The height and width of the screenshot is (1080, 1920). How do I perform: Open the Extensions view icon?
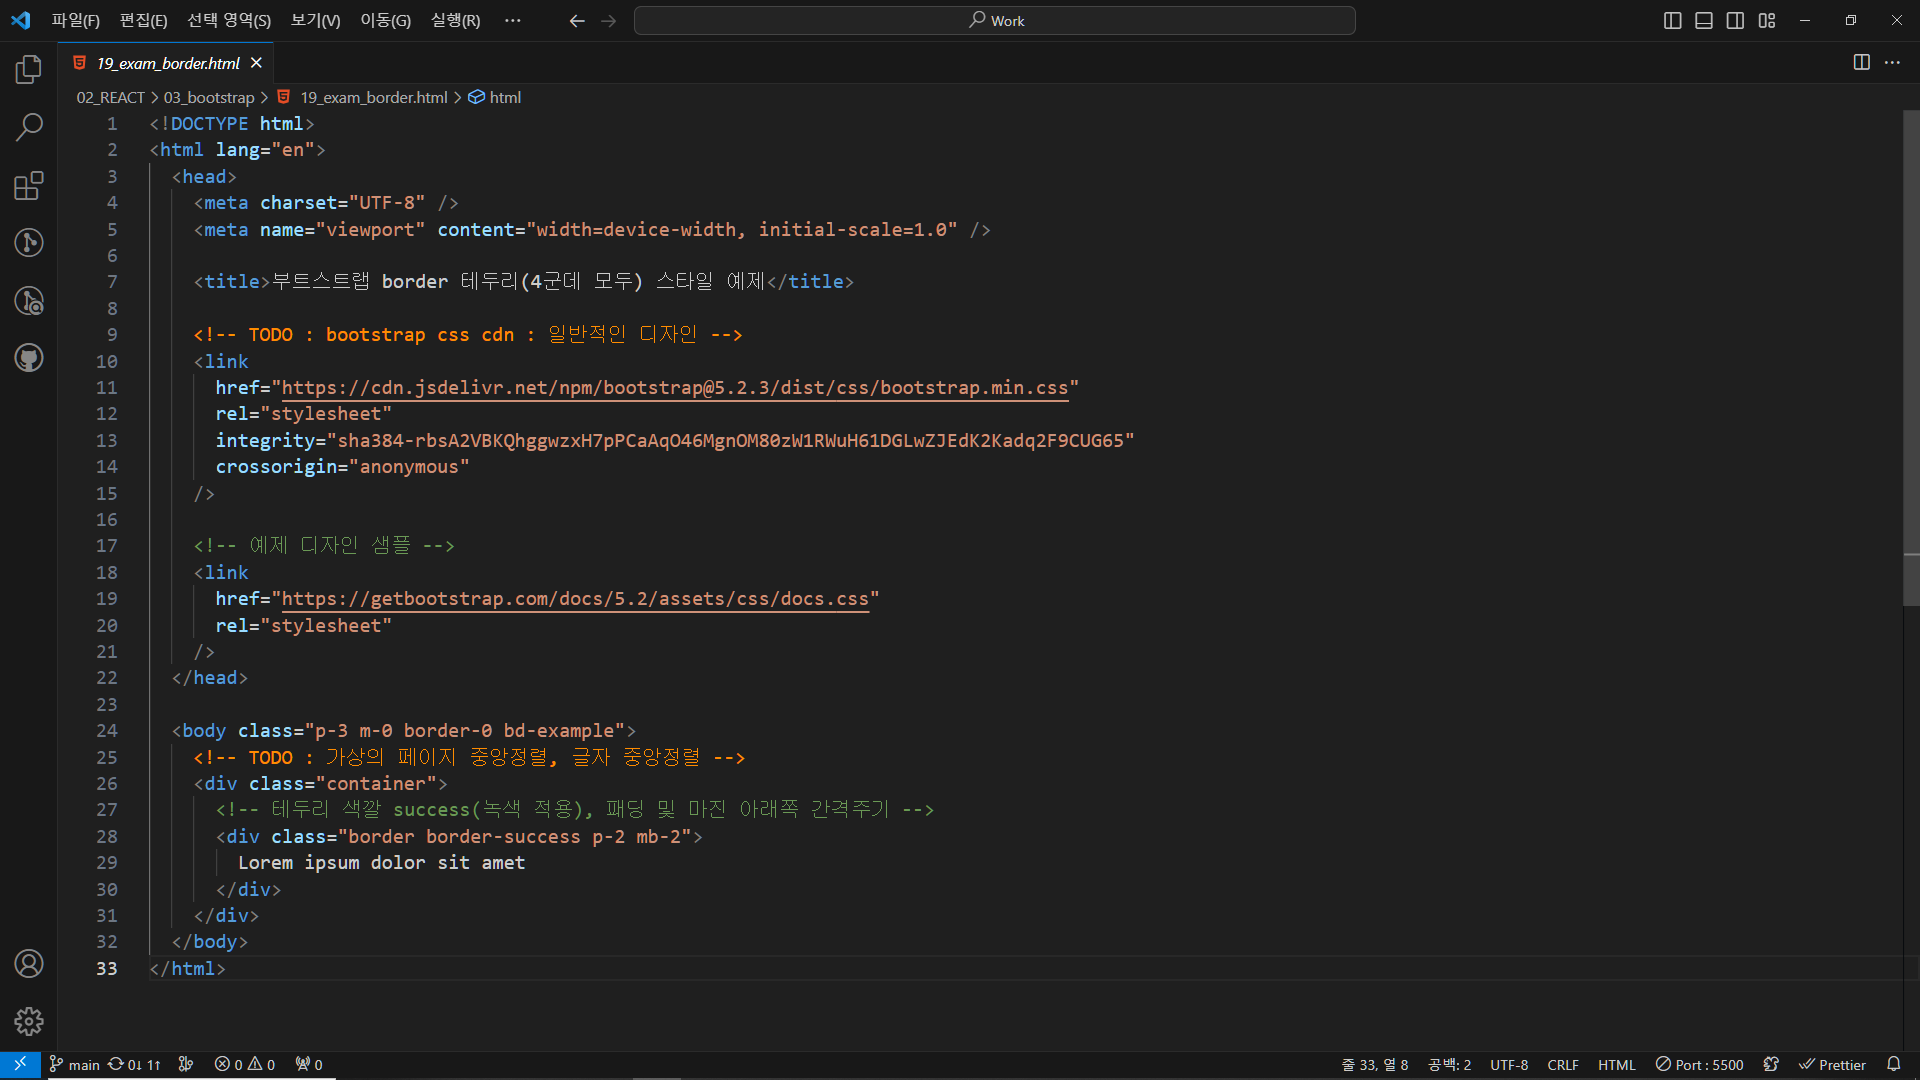pyautogui.click(x=29, y=185)
